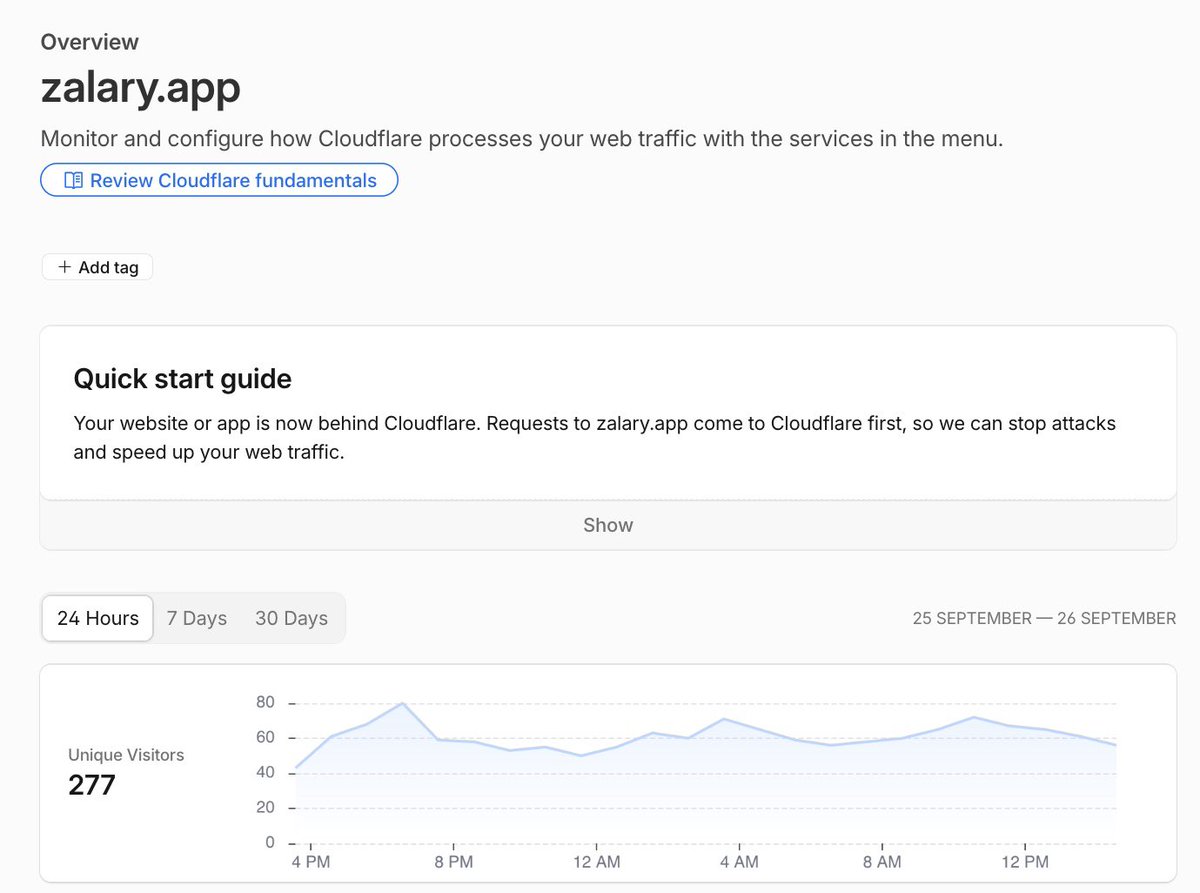Click the Quick start guide heading

click(x=183, y=379)
